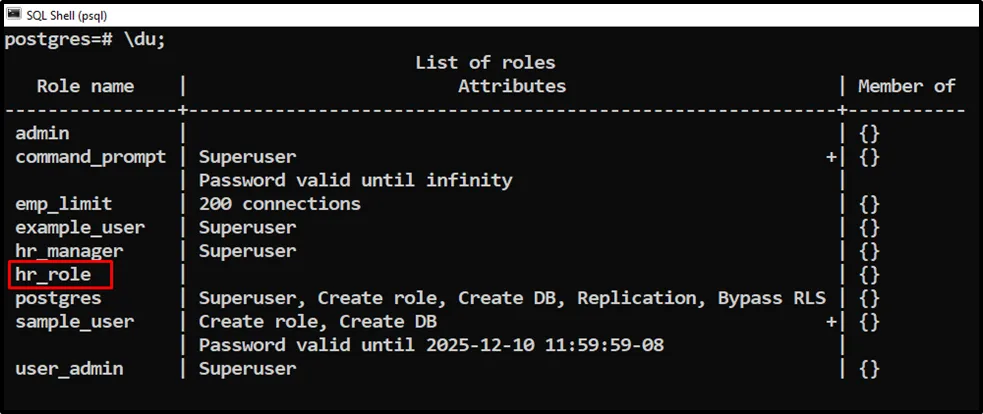Click the "Password valid until infinity" text
This screenshot has width=983, height=414.
(x=355, y=181)
